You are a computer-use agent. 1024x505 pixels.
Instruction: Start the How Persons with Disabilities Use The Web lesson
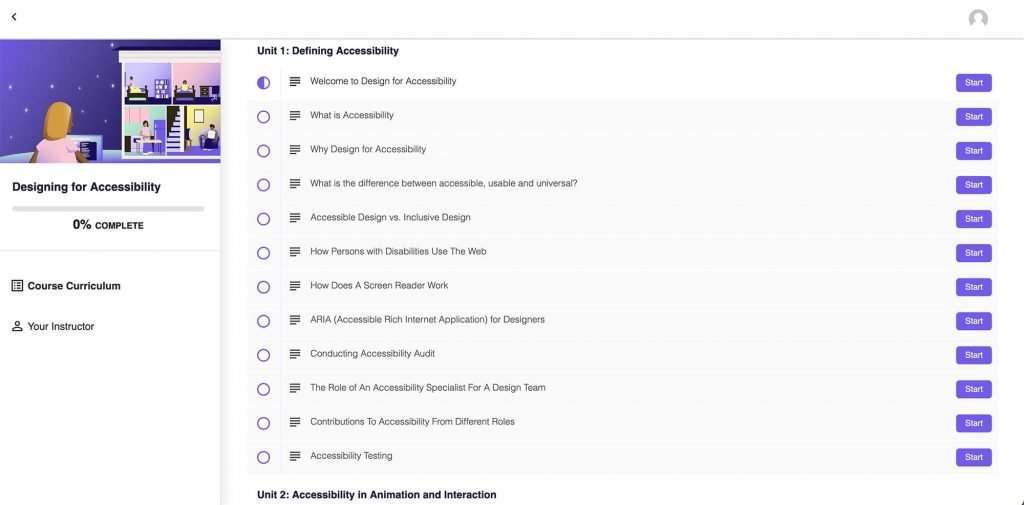coord(974,253)
